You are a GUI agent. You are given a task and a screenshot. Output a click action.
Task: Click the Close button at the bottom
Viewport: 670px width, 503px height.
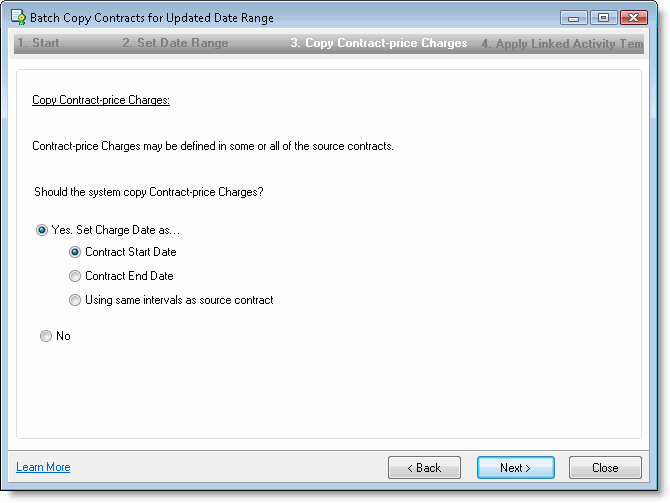point(605,467)
